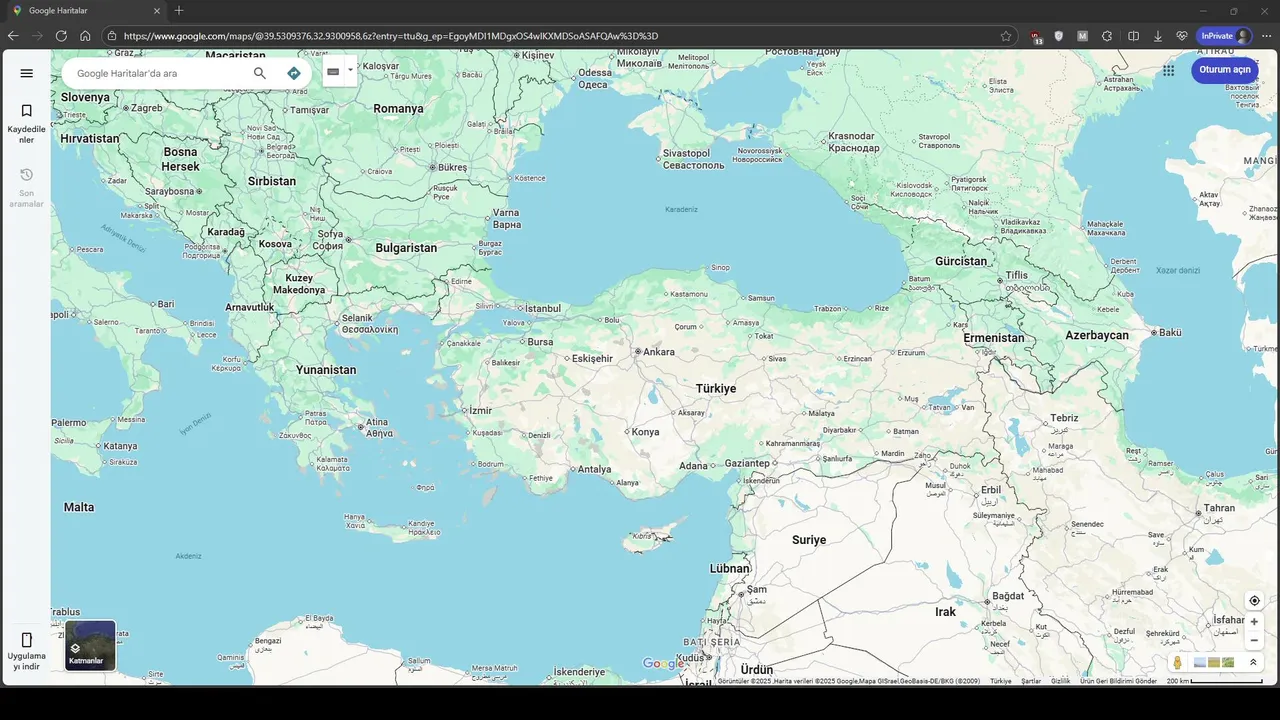Zoom in with the plus button
Screen dimensions: 1280x720
point(1254,622)
